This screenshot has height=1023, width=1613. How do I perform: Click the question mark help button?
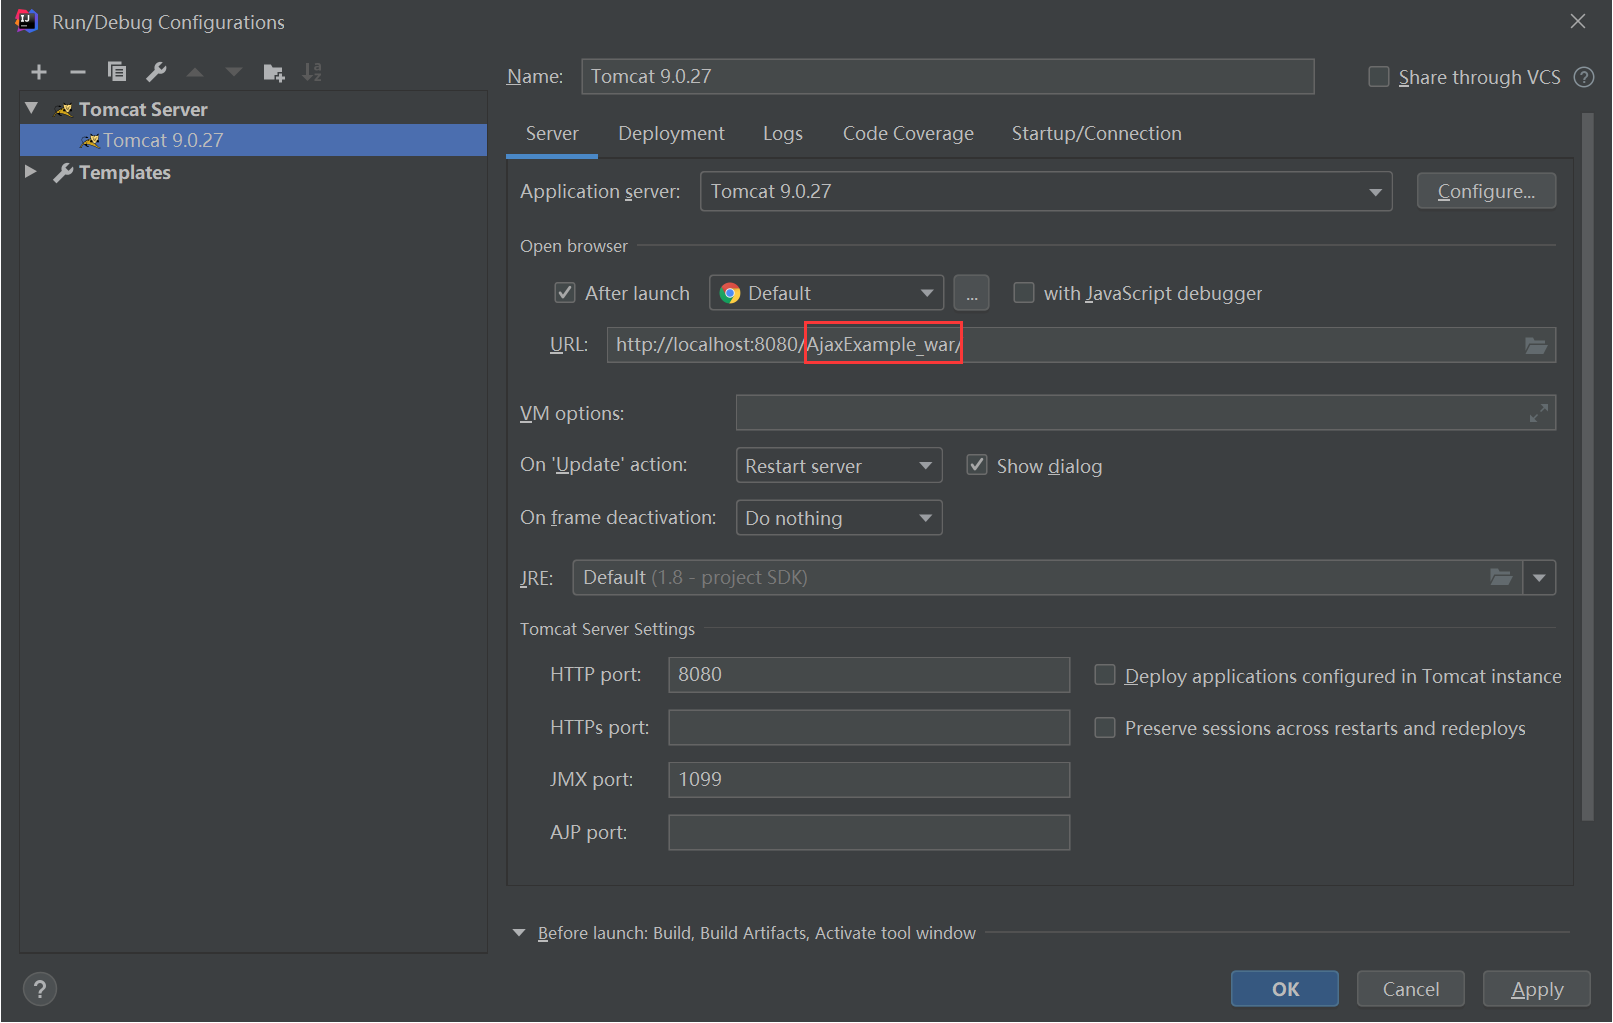point(39,989)
